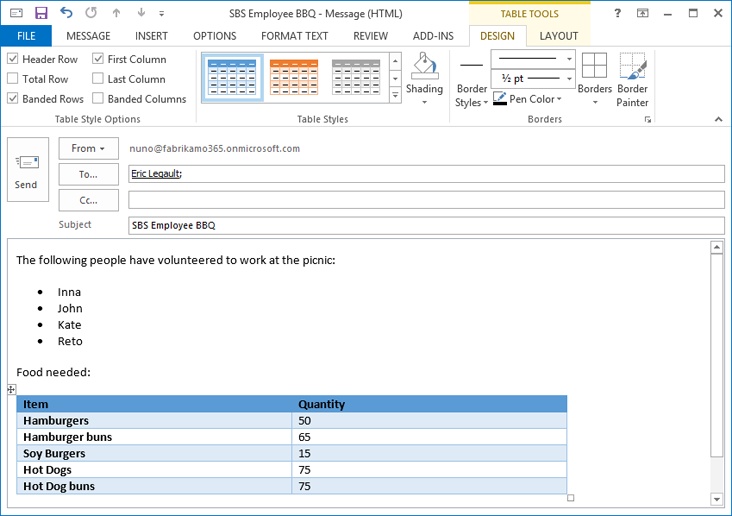Click the message body scroll down arrow
Viewport: 732px width, 516px height.
pyautogui.click(x=717, y=499)
